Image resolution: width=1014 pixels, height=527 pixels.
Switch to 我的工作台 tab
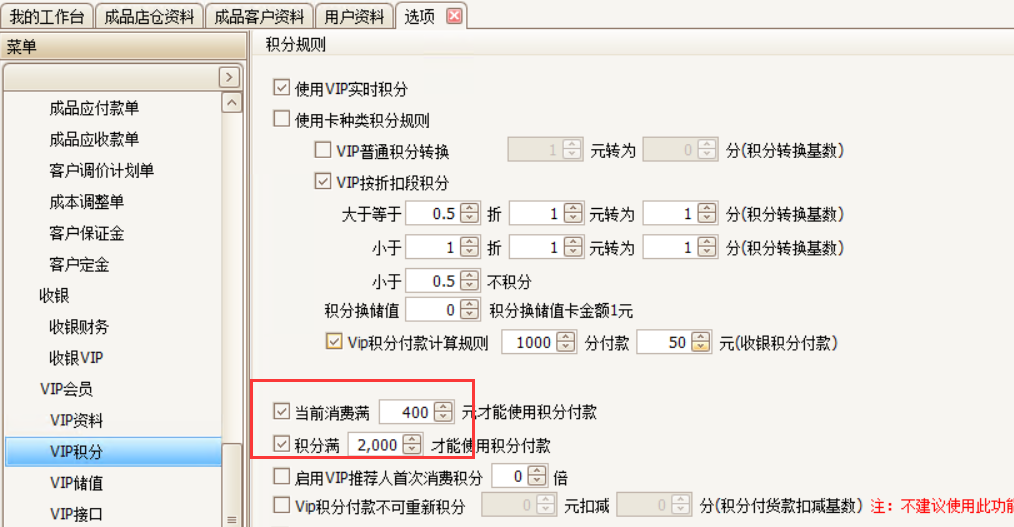48,16
